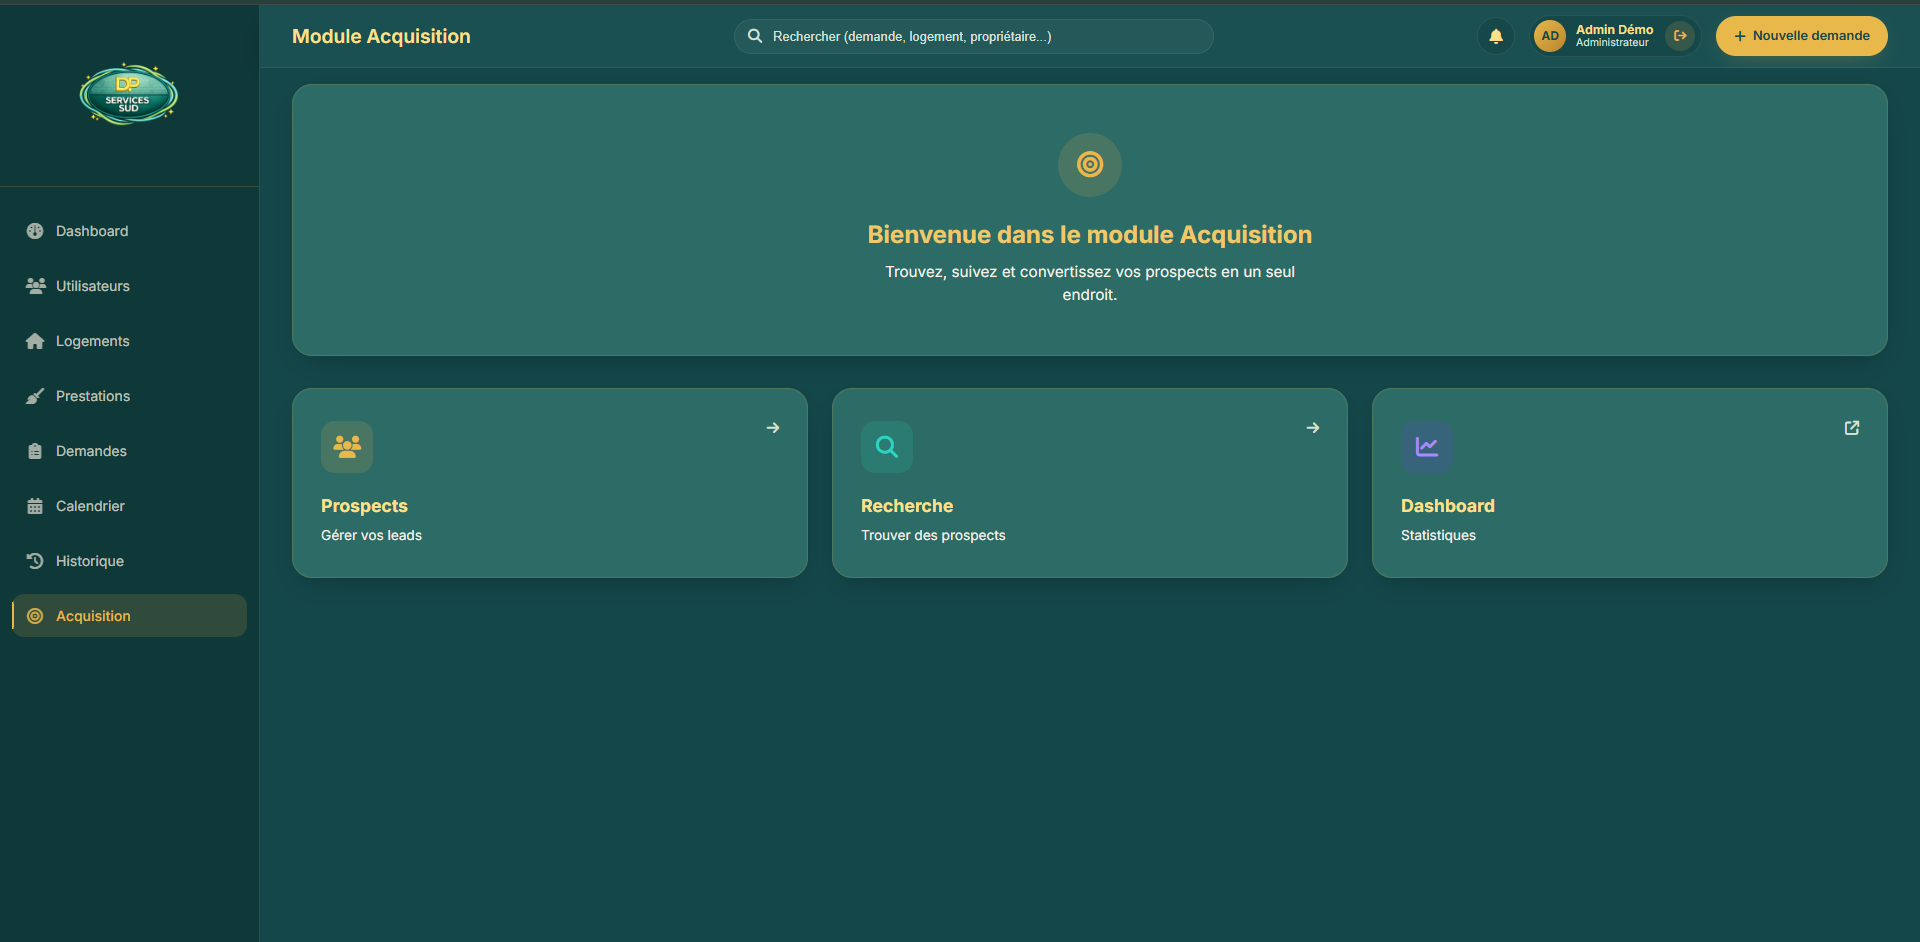Screen dimensions: 1920x942
Task: Open Dashboard from the sidebar
Action: pyautogui.click(x=129, y=231)
